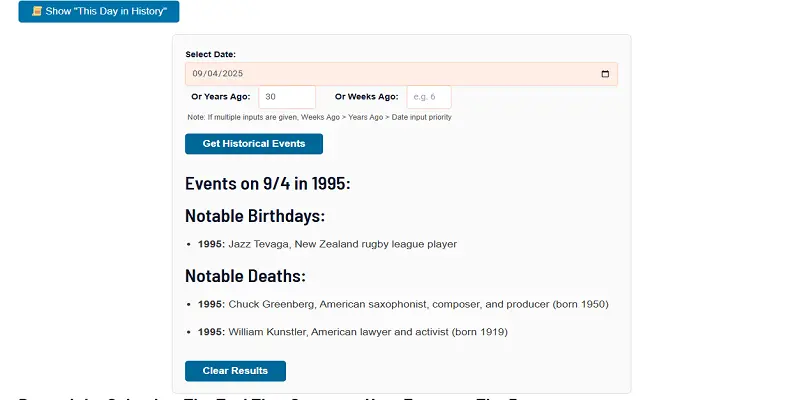Click the Jazz Tevaga birthday entry
The height and width of the screenshot is (400, 800).
(327, 244)
